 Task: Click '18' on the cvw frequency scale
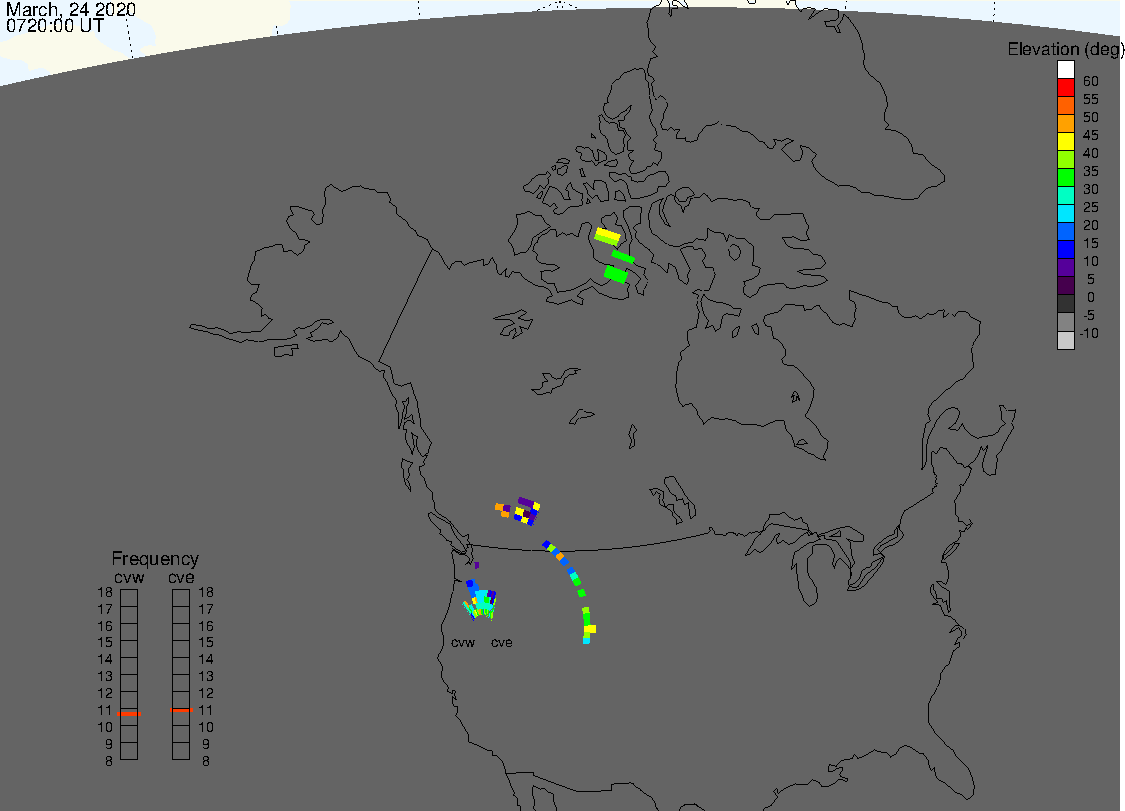(105, 592)
